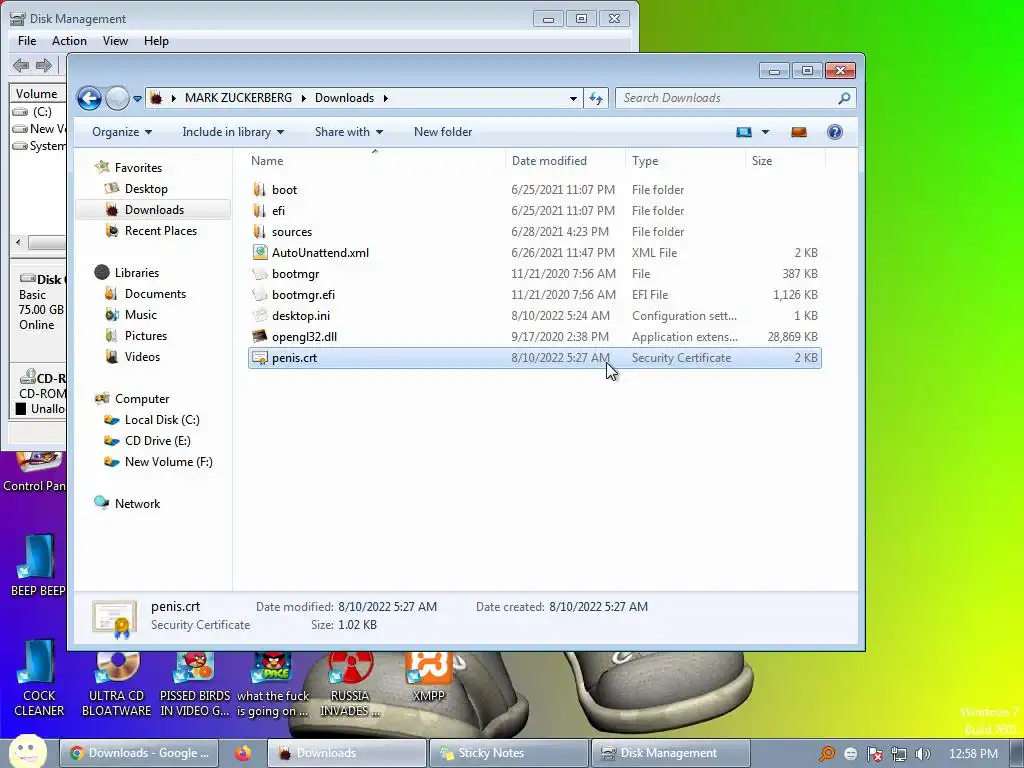Open the PISSED BIRDS desktop shortcut
This screenshot has width=1024, height=768.
[x=195, y=684]
